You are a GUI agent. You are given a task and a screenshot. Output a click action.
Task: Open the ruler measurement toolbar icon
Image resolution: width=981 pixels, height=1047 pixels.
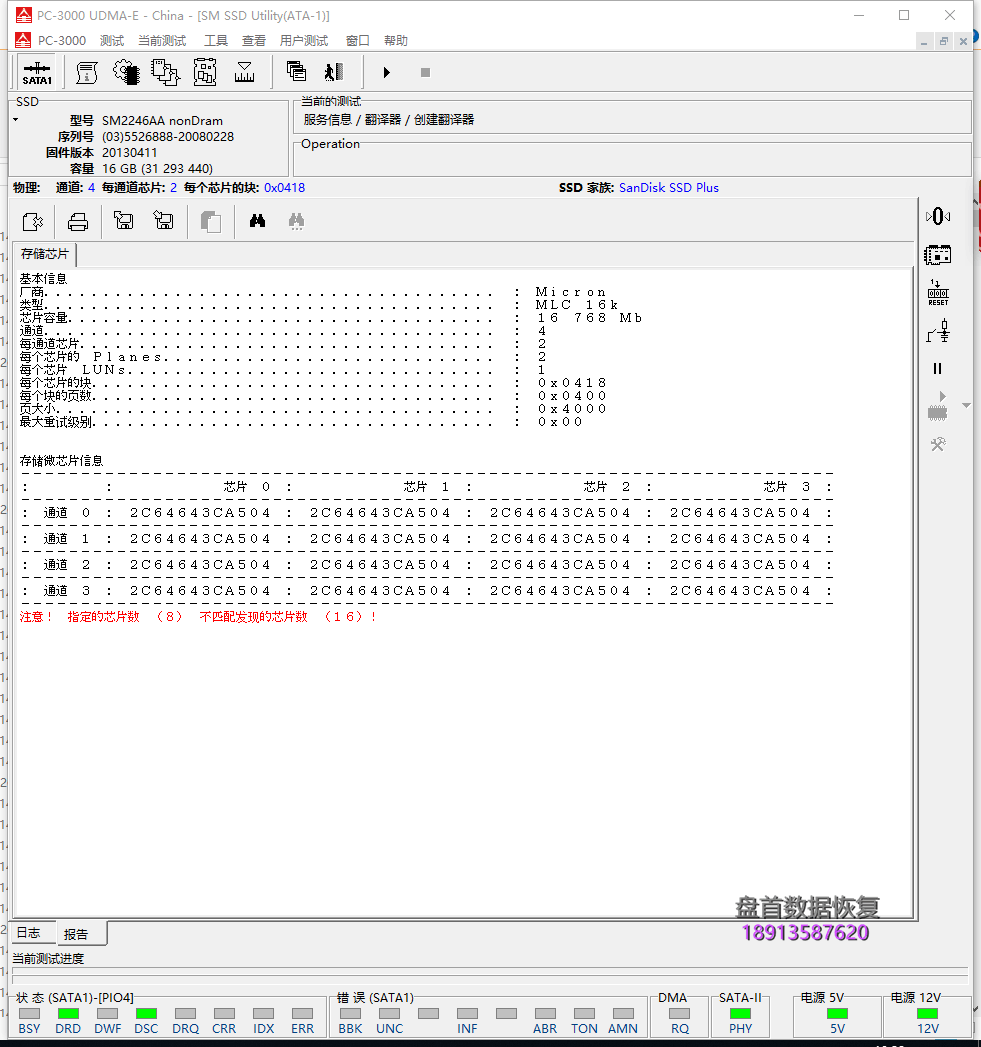click(244, 72)
